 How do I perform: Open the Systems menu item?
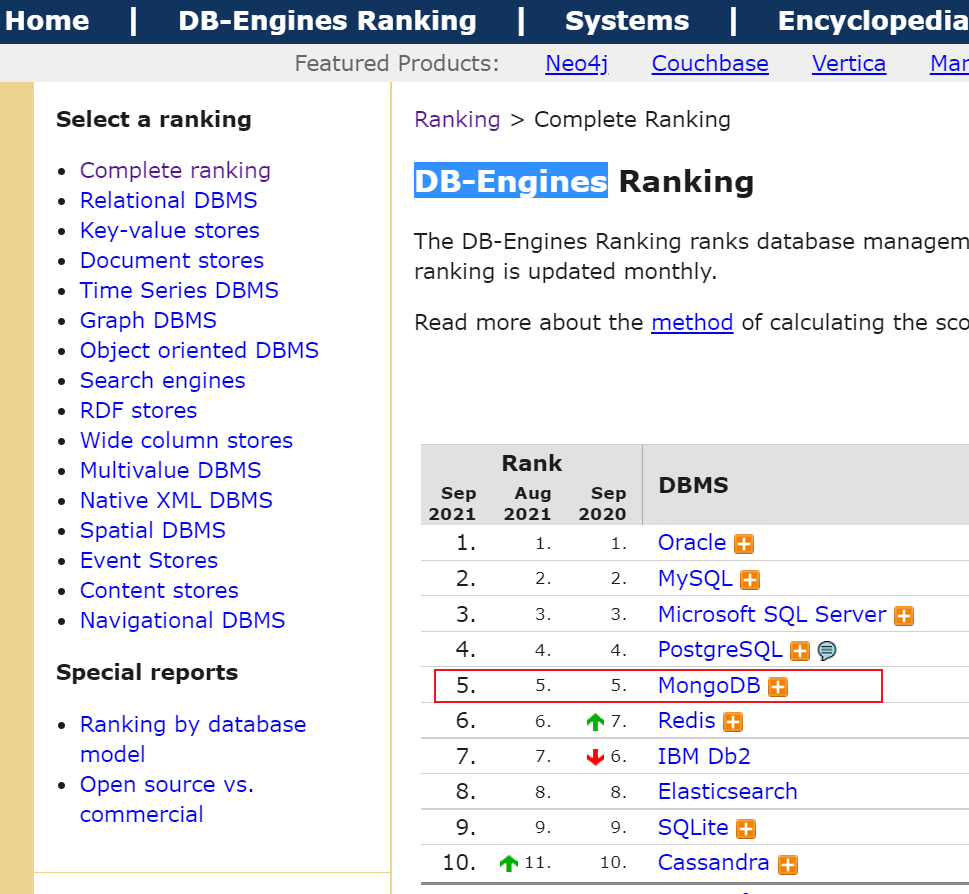[627, 21]
